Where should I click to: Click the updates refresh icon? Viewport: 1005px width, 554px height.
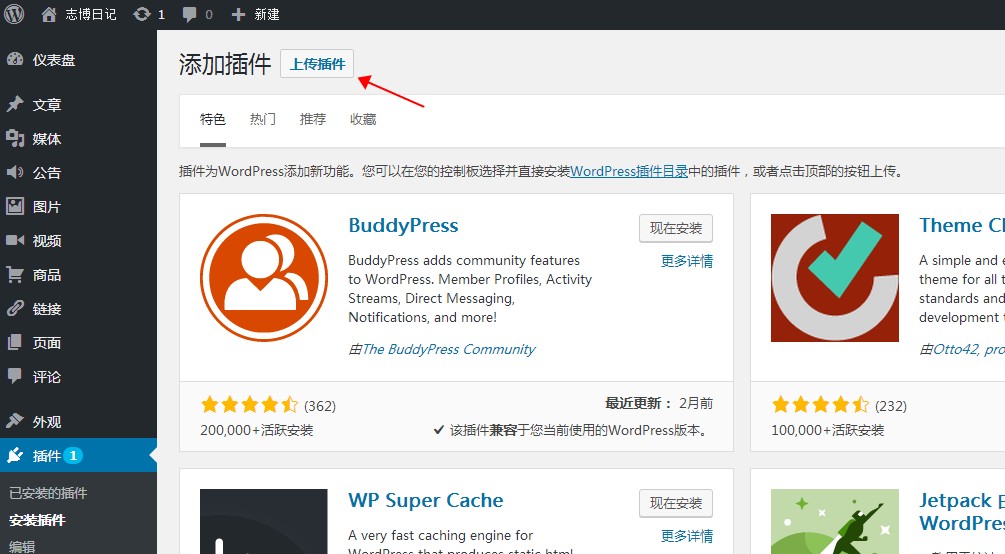[142, 14]
